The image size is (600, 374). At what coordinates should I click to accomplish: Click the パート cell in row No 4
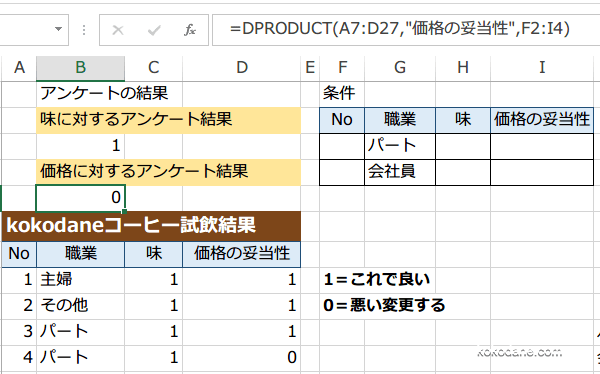[x=80, y=358]
